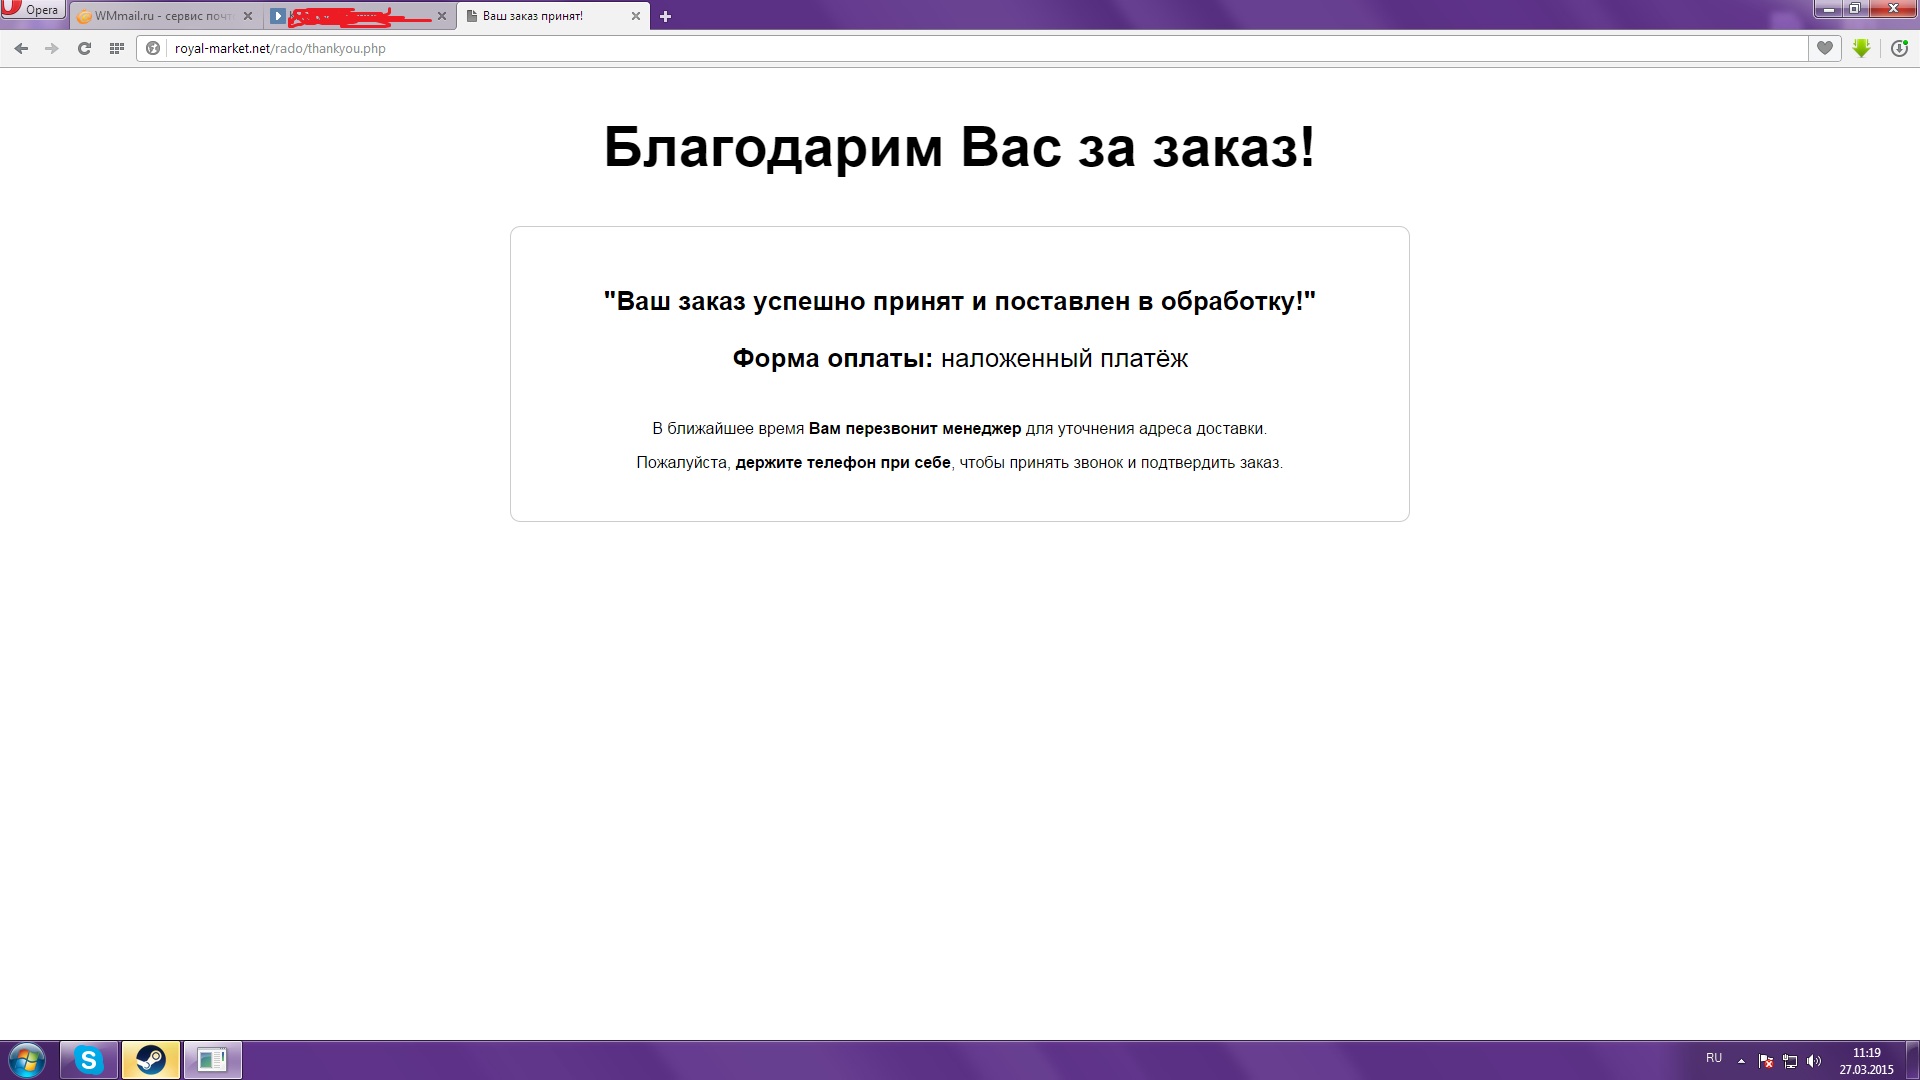
Task: Reload the current page
Action: click(x=84, y=48)
